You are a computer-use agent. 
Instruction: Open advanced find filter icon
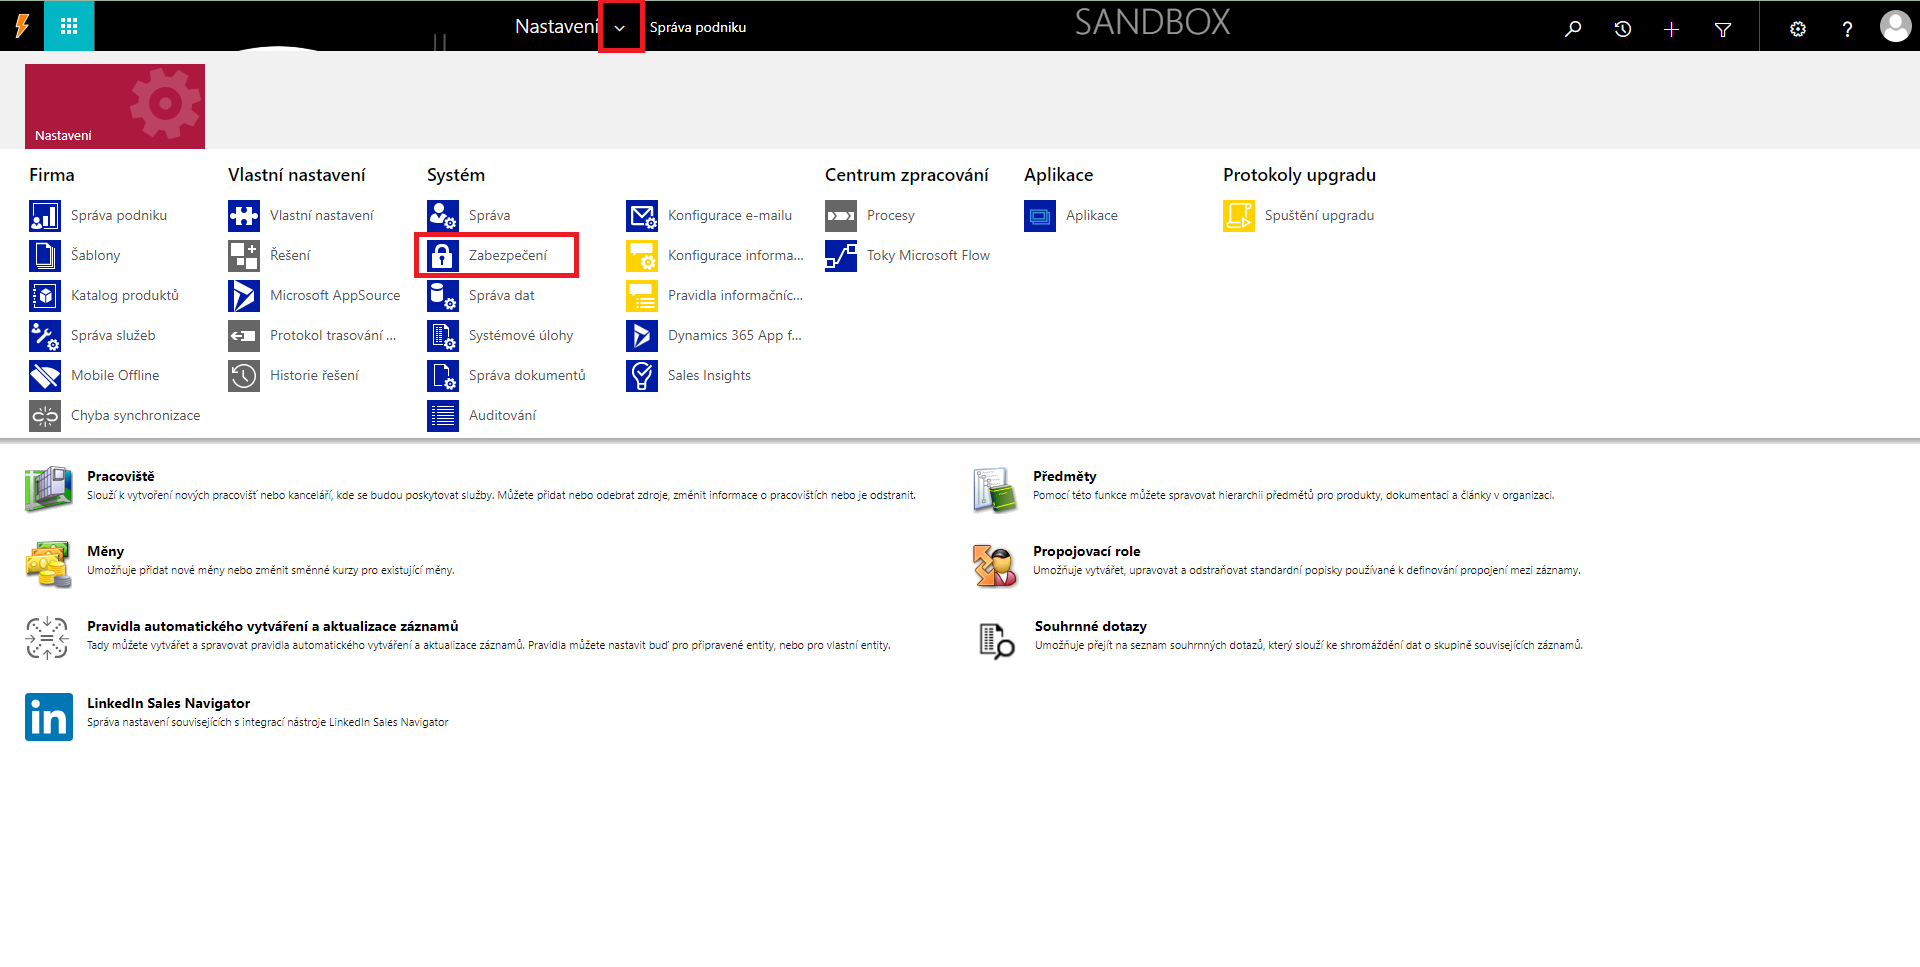(x=1722, y=29)
